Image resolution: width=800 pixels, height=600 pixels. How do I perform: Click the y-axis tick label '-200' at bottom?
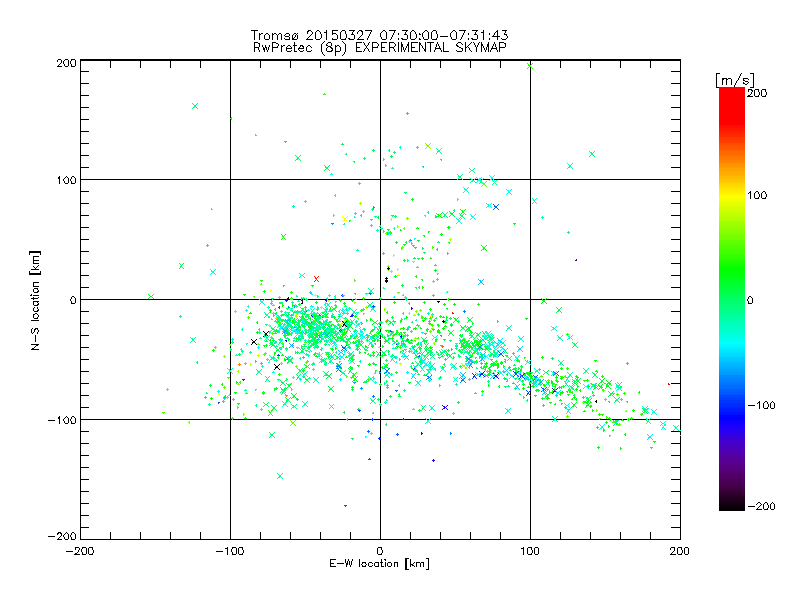click(62, 536)
